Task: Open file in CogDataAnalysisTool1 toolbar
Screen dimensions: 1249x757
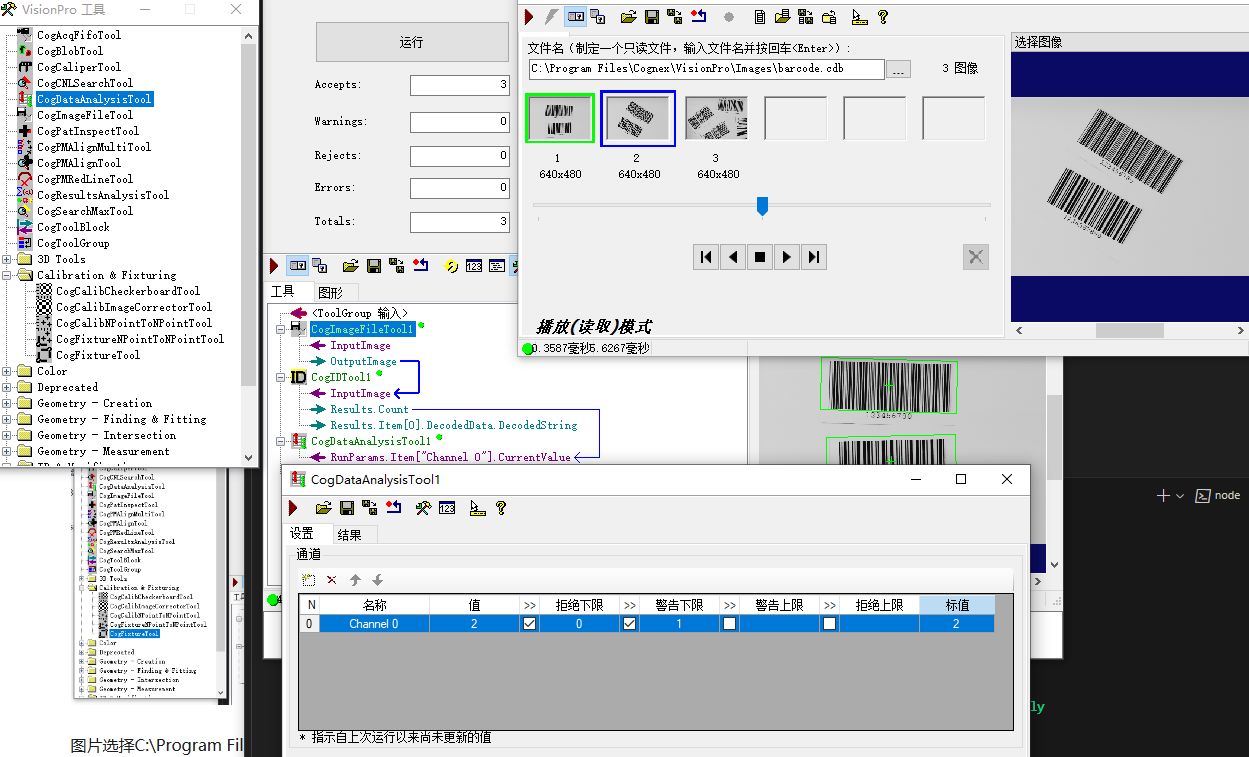Action: pos(324,508)
